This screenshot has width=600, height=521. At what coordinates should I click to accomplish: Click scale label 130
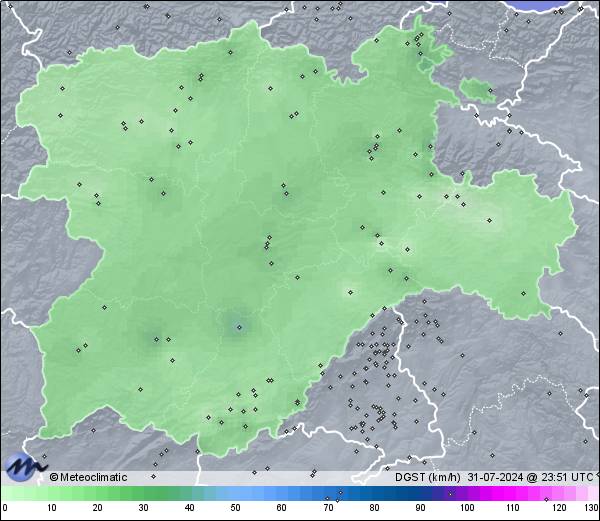(x=592, y=508)
